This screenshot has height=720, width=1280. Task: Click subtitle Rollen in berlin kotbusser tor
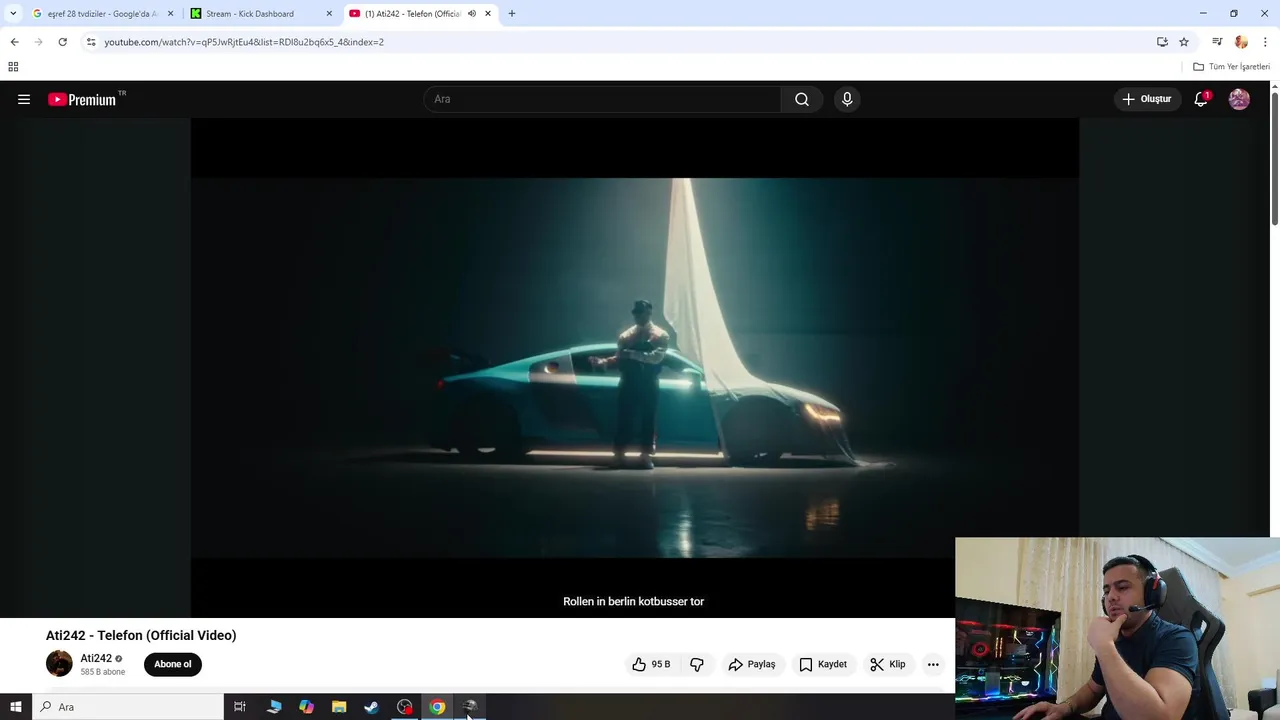pos(634,601)
